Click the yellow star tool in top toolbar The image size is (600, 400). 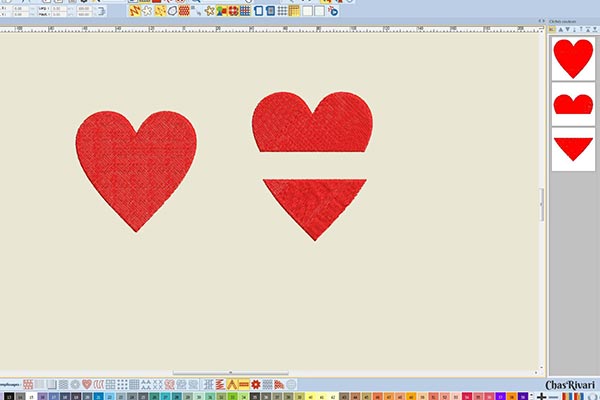209,11
